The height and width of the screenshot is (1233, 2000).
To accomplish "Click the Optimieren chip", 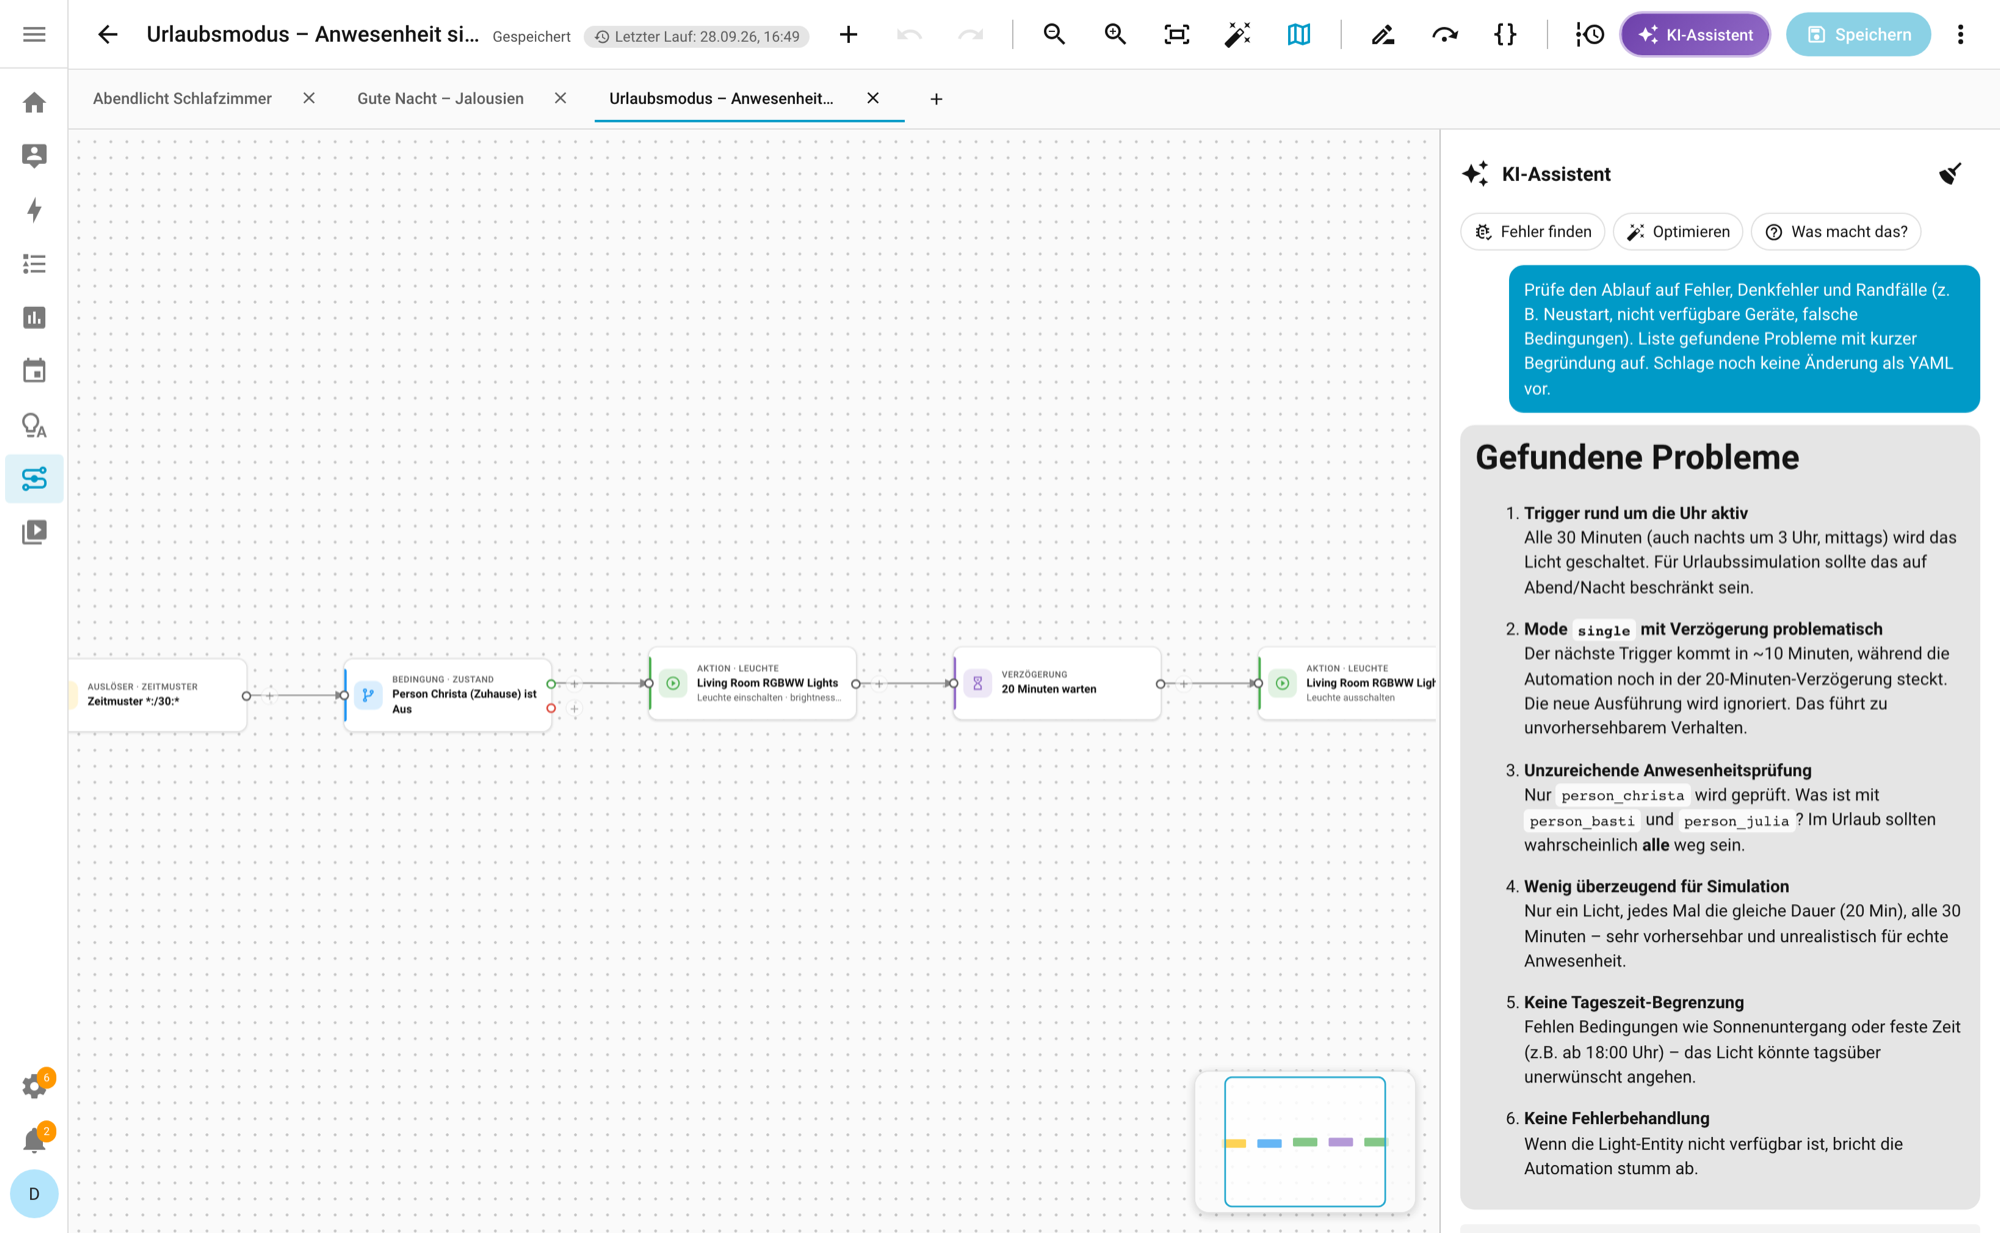I will [1678, 232].
